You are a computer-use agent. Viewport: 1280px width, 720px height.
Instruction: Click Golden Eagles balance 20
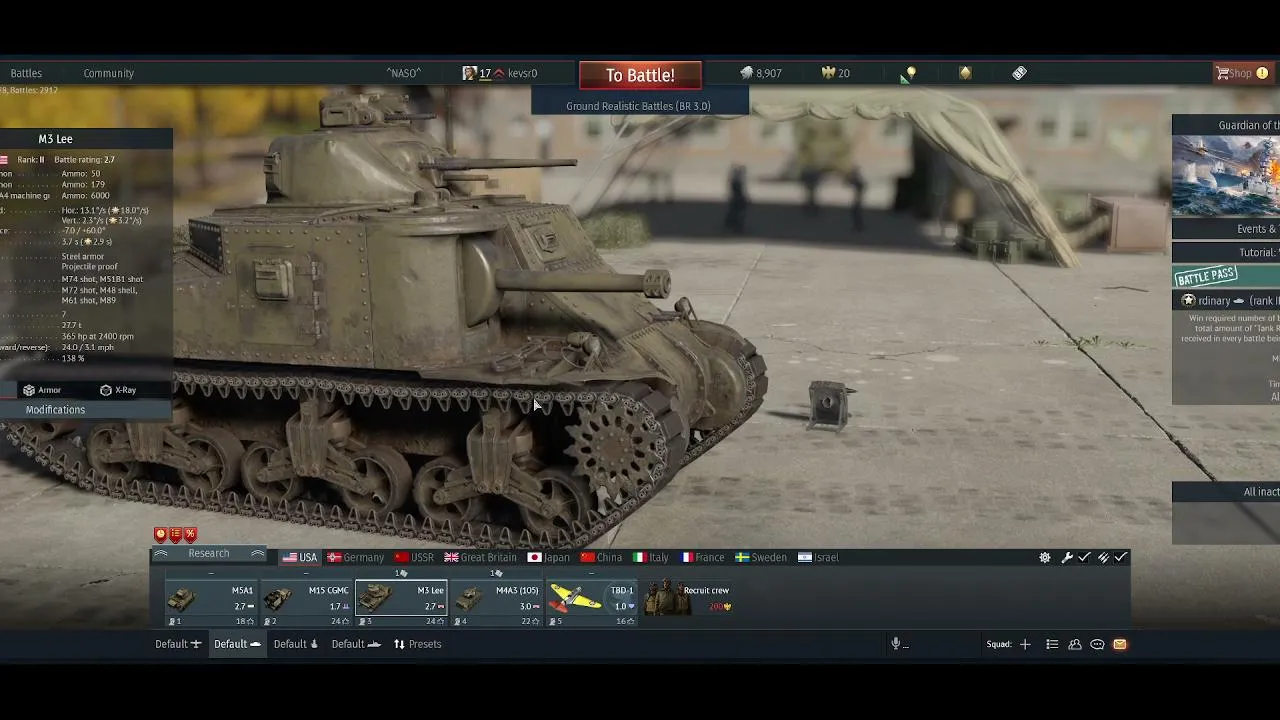coord(836,73)
